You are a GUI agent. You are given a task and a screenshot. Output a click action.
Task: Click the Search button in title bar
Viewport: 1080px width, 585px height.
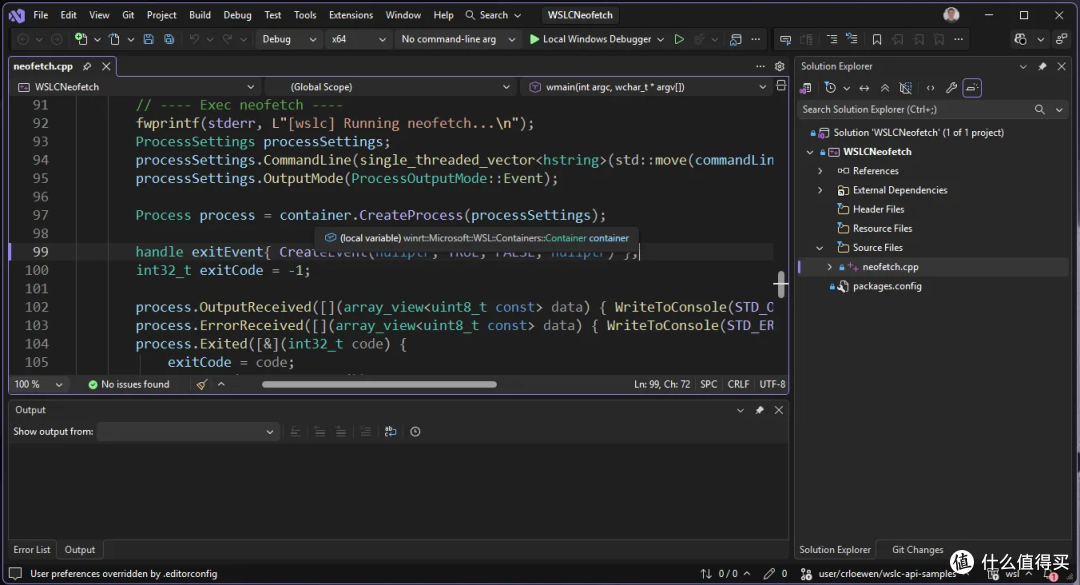tap(493, 14)
